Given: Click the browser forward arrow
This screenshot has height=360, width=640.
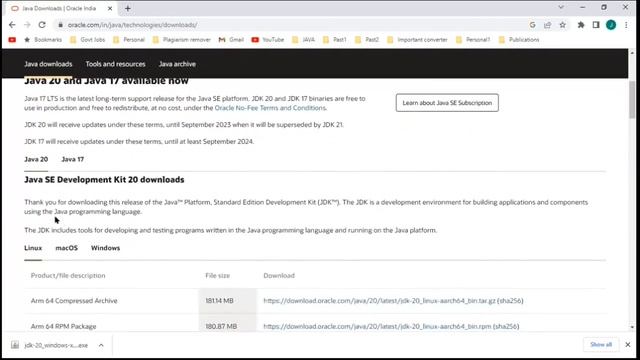Looking at the screenshot, I should pyautogui.click(x=27, y=25).
